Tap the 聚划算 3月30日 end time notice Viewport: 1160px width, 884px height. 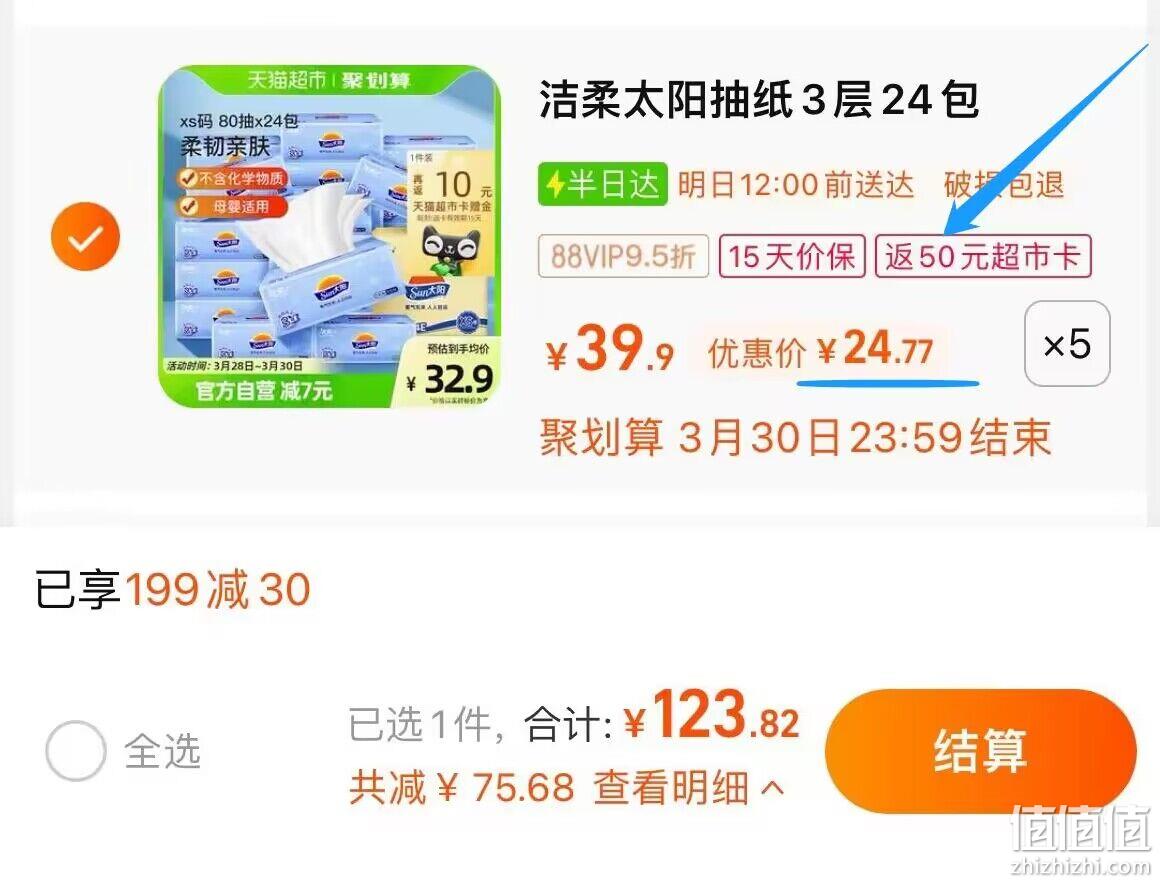click(x=795, y=437)
